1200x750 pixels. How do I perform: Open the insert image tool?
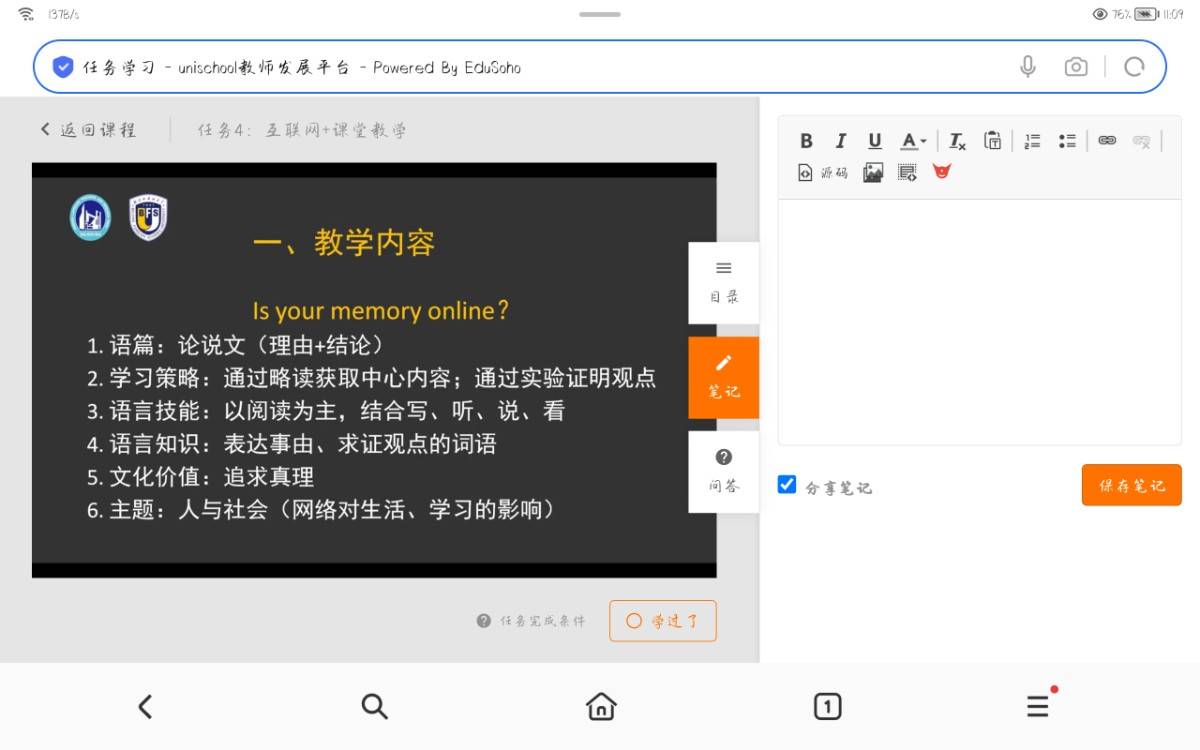873,172
